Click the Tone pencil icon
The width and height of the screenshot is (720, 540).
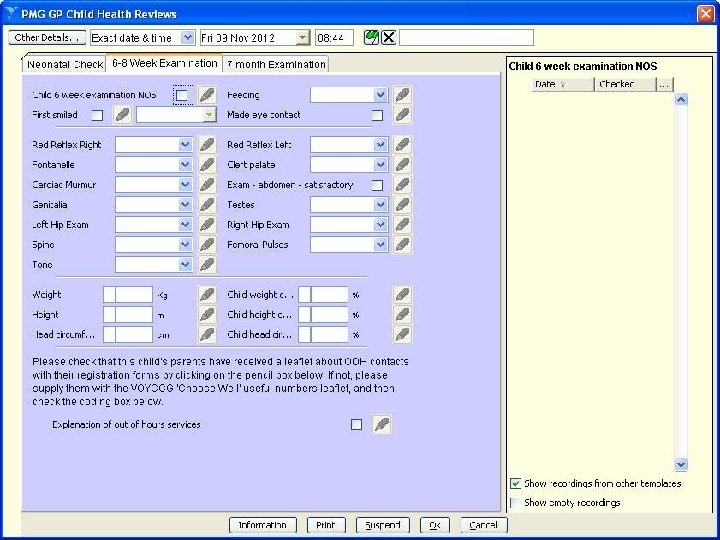tap(207, 264)
